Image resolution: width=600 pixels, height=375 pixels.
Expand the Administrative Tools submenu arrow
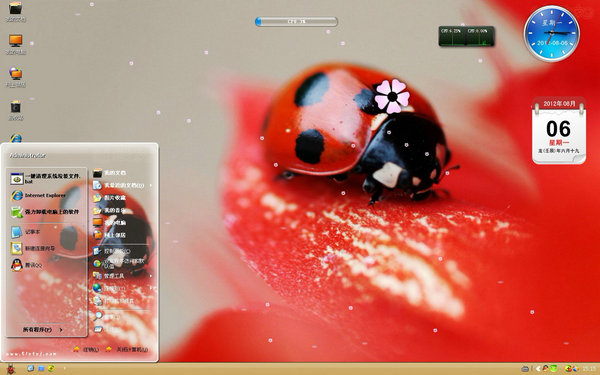pos(150,276)
